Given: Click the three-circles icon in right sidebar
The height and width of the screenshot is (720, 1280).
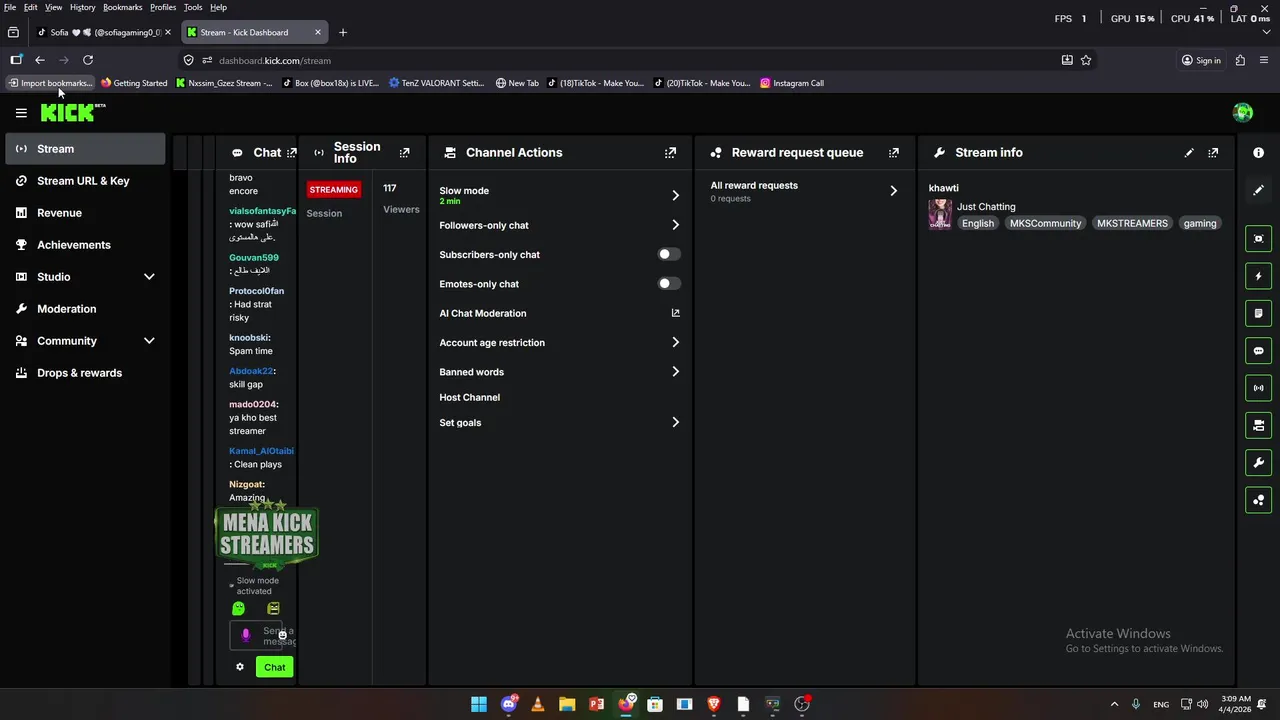Looking at the screenshot, I should (1258, 500).
